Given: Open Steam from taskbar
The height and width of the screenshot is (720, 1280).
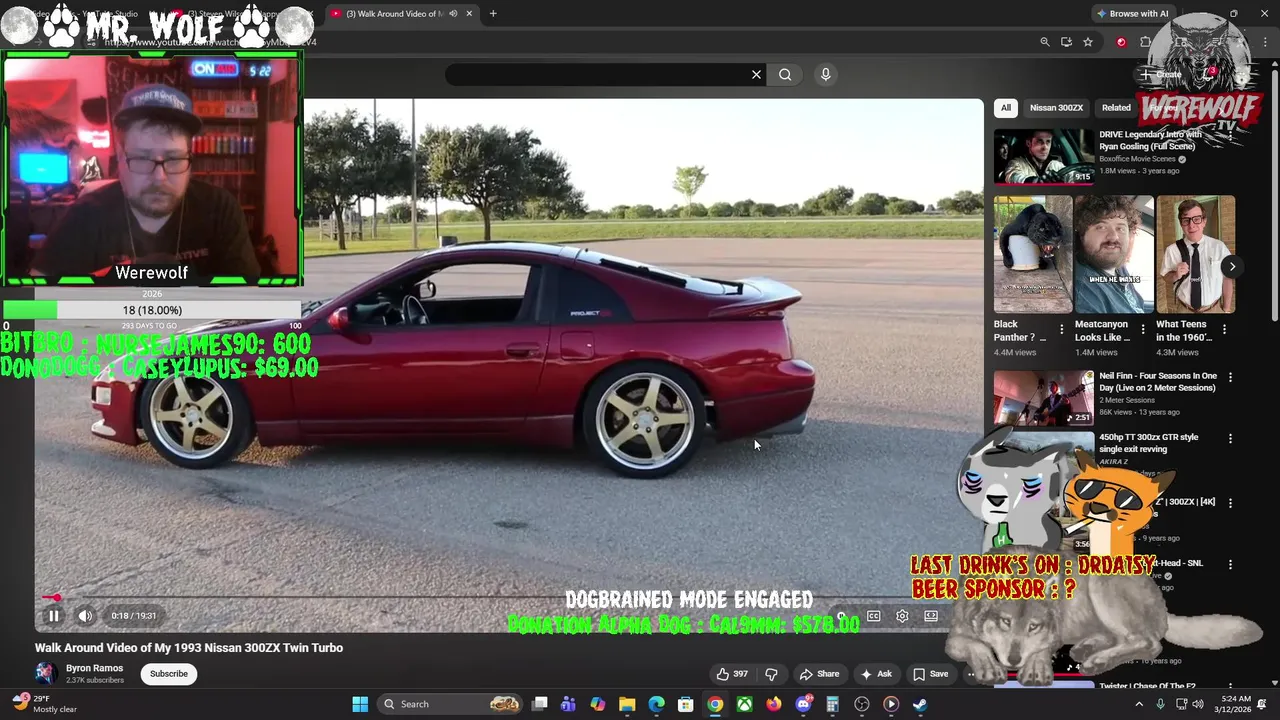Looking at the screenshot, I should (920, 704).
